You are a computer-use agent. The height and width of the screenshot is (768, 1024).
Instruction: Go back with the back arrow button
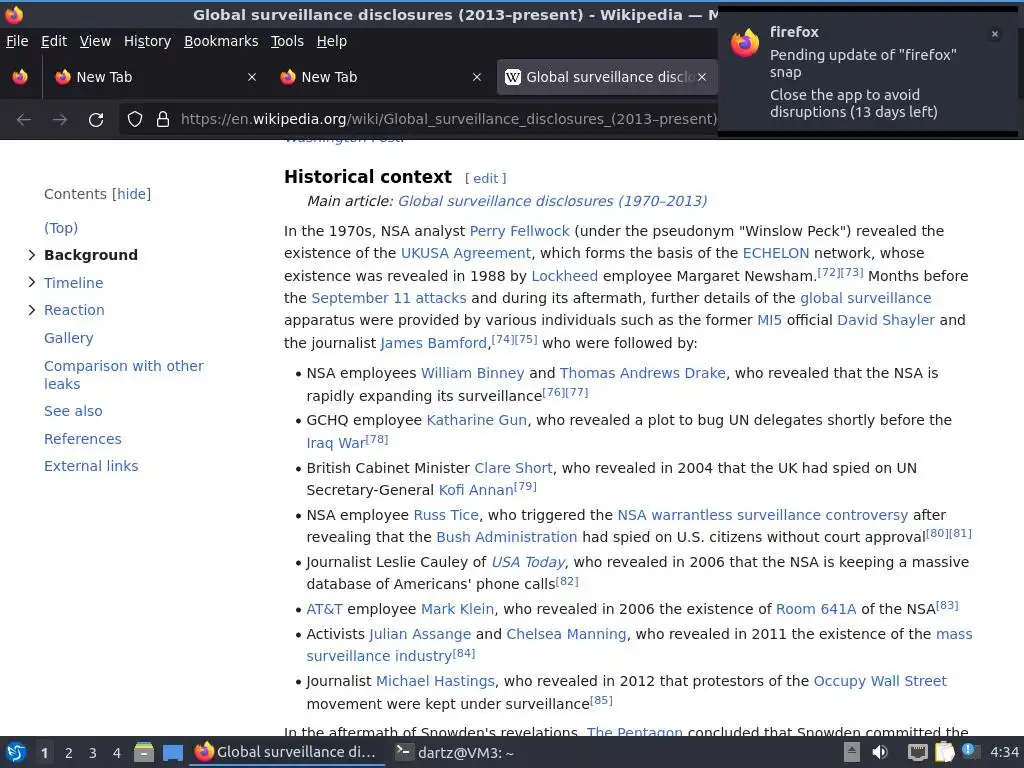(x=24, y=120)
